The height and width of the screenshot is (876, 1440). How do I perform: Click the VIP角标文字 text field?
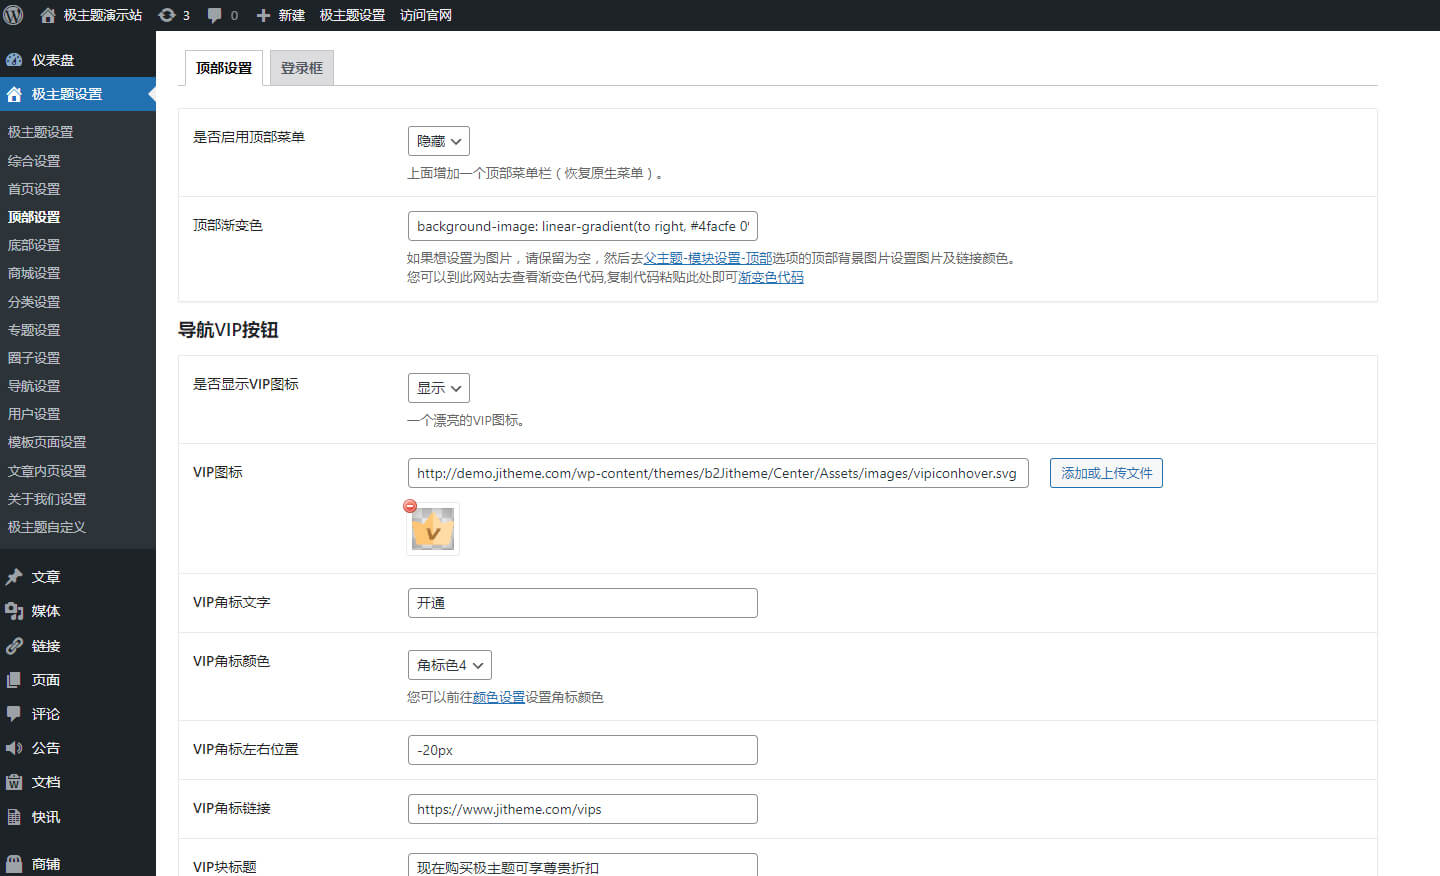(582, 603)
